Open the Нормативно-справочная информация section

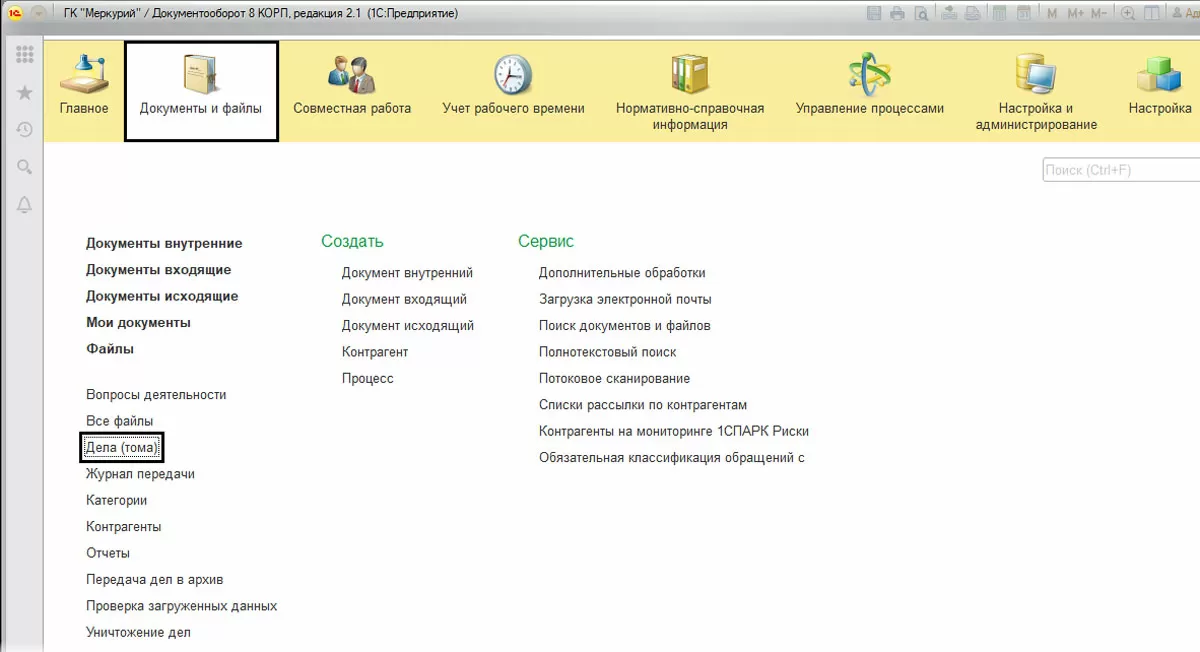(690, 93)
